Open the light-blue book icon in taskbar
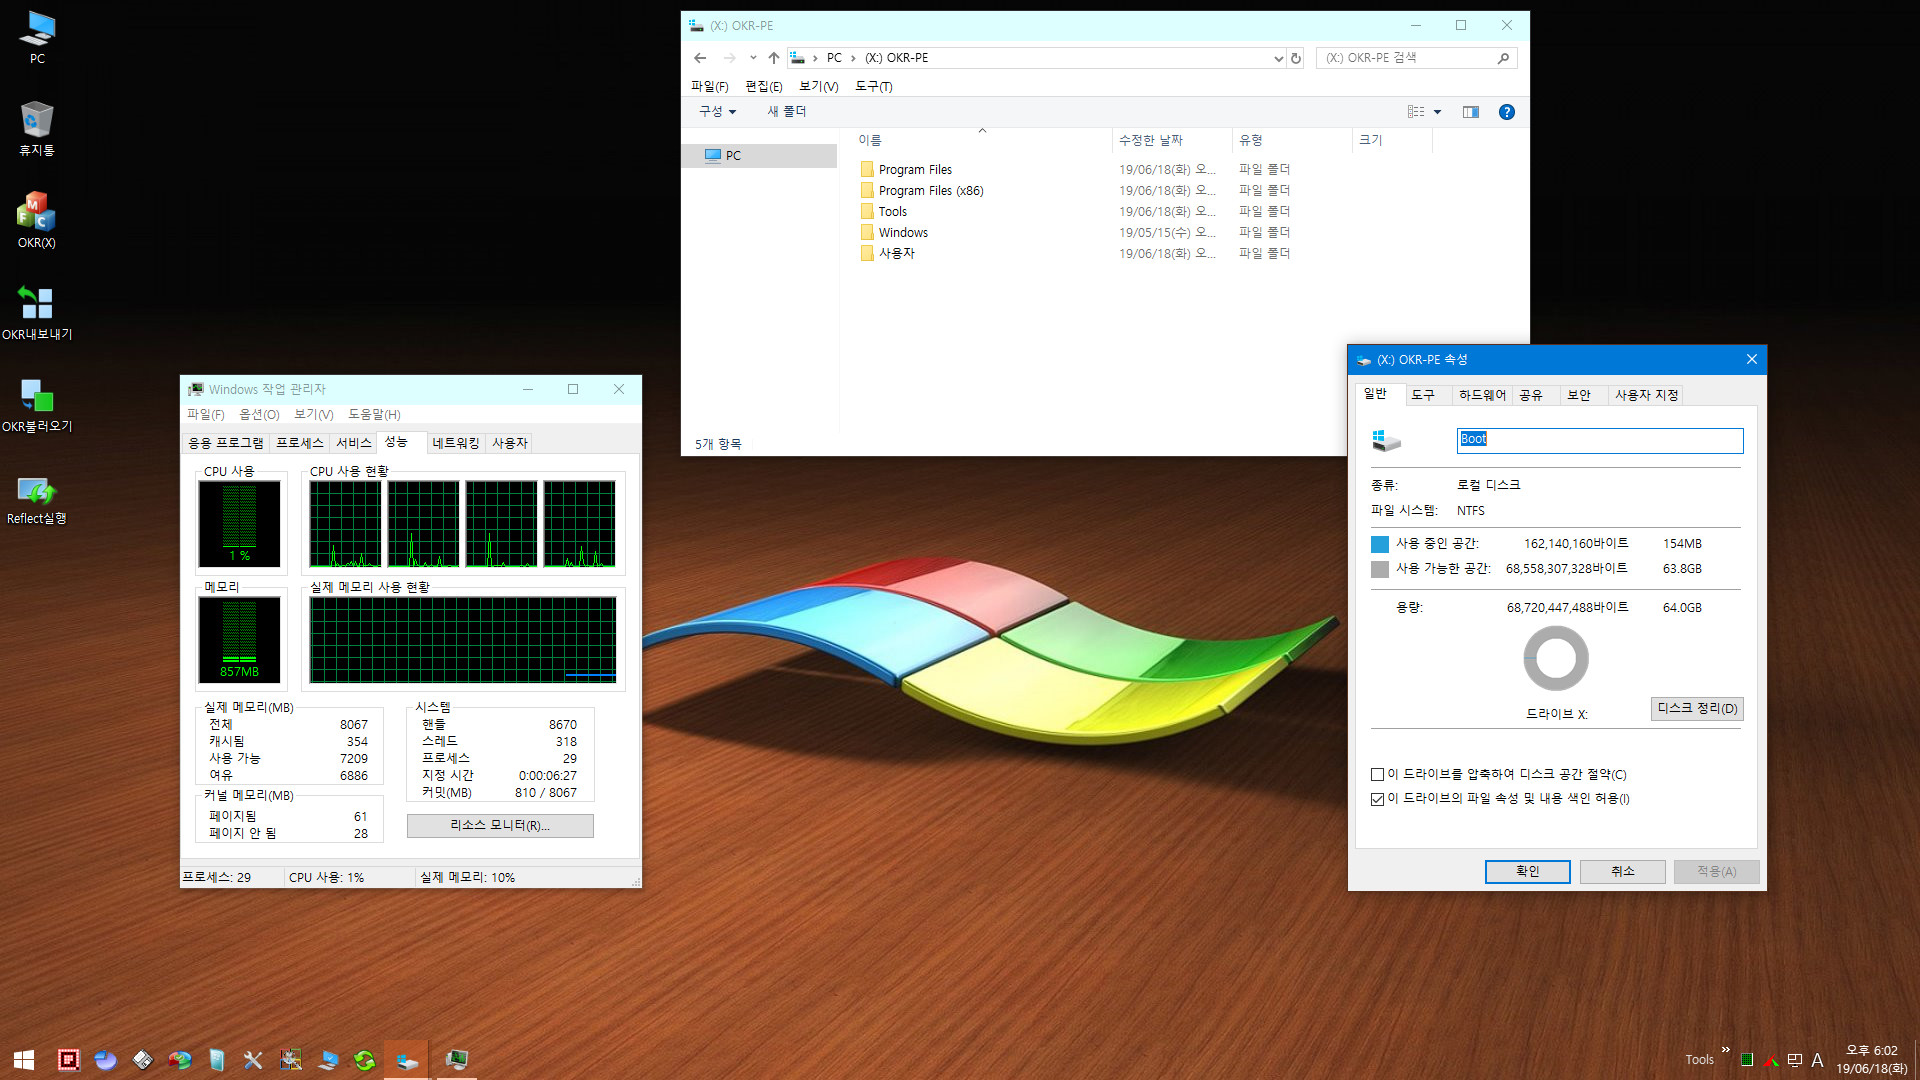The height and width of the screenshot is (1080, 1920). tap(216, 1060)
